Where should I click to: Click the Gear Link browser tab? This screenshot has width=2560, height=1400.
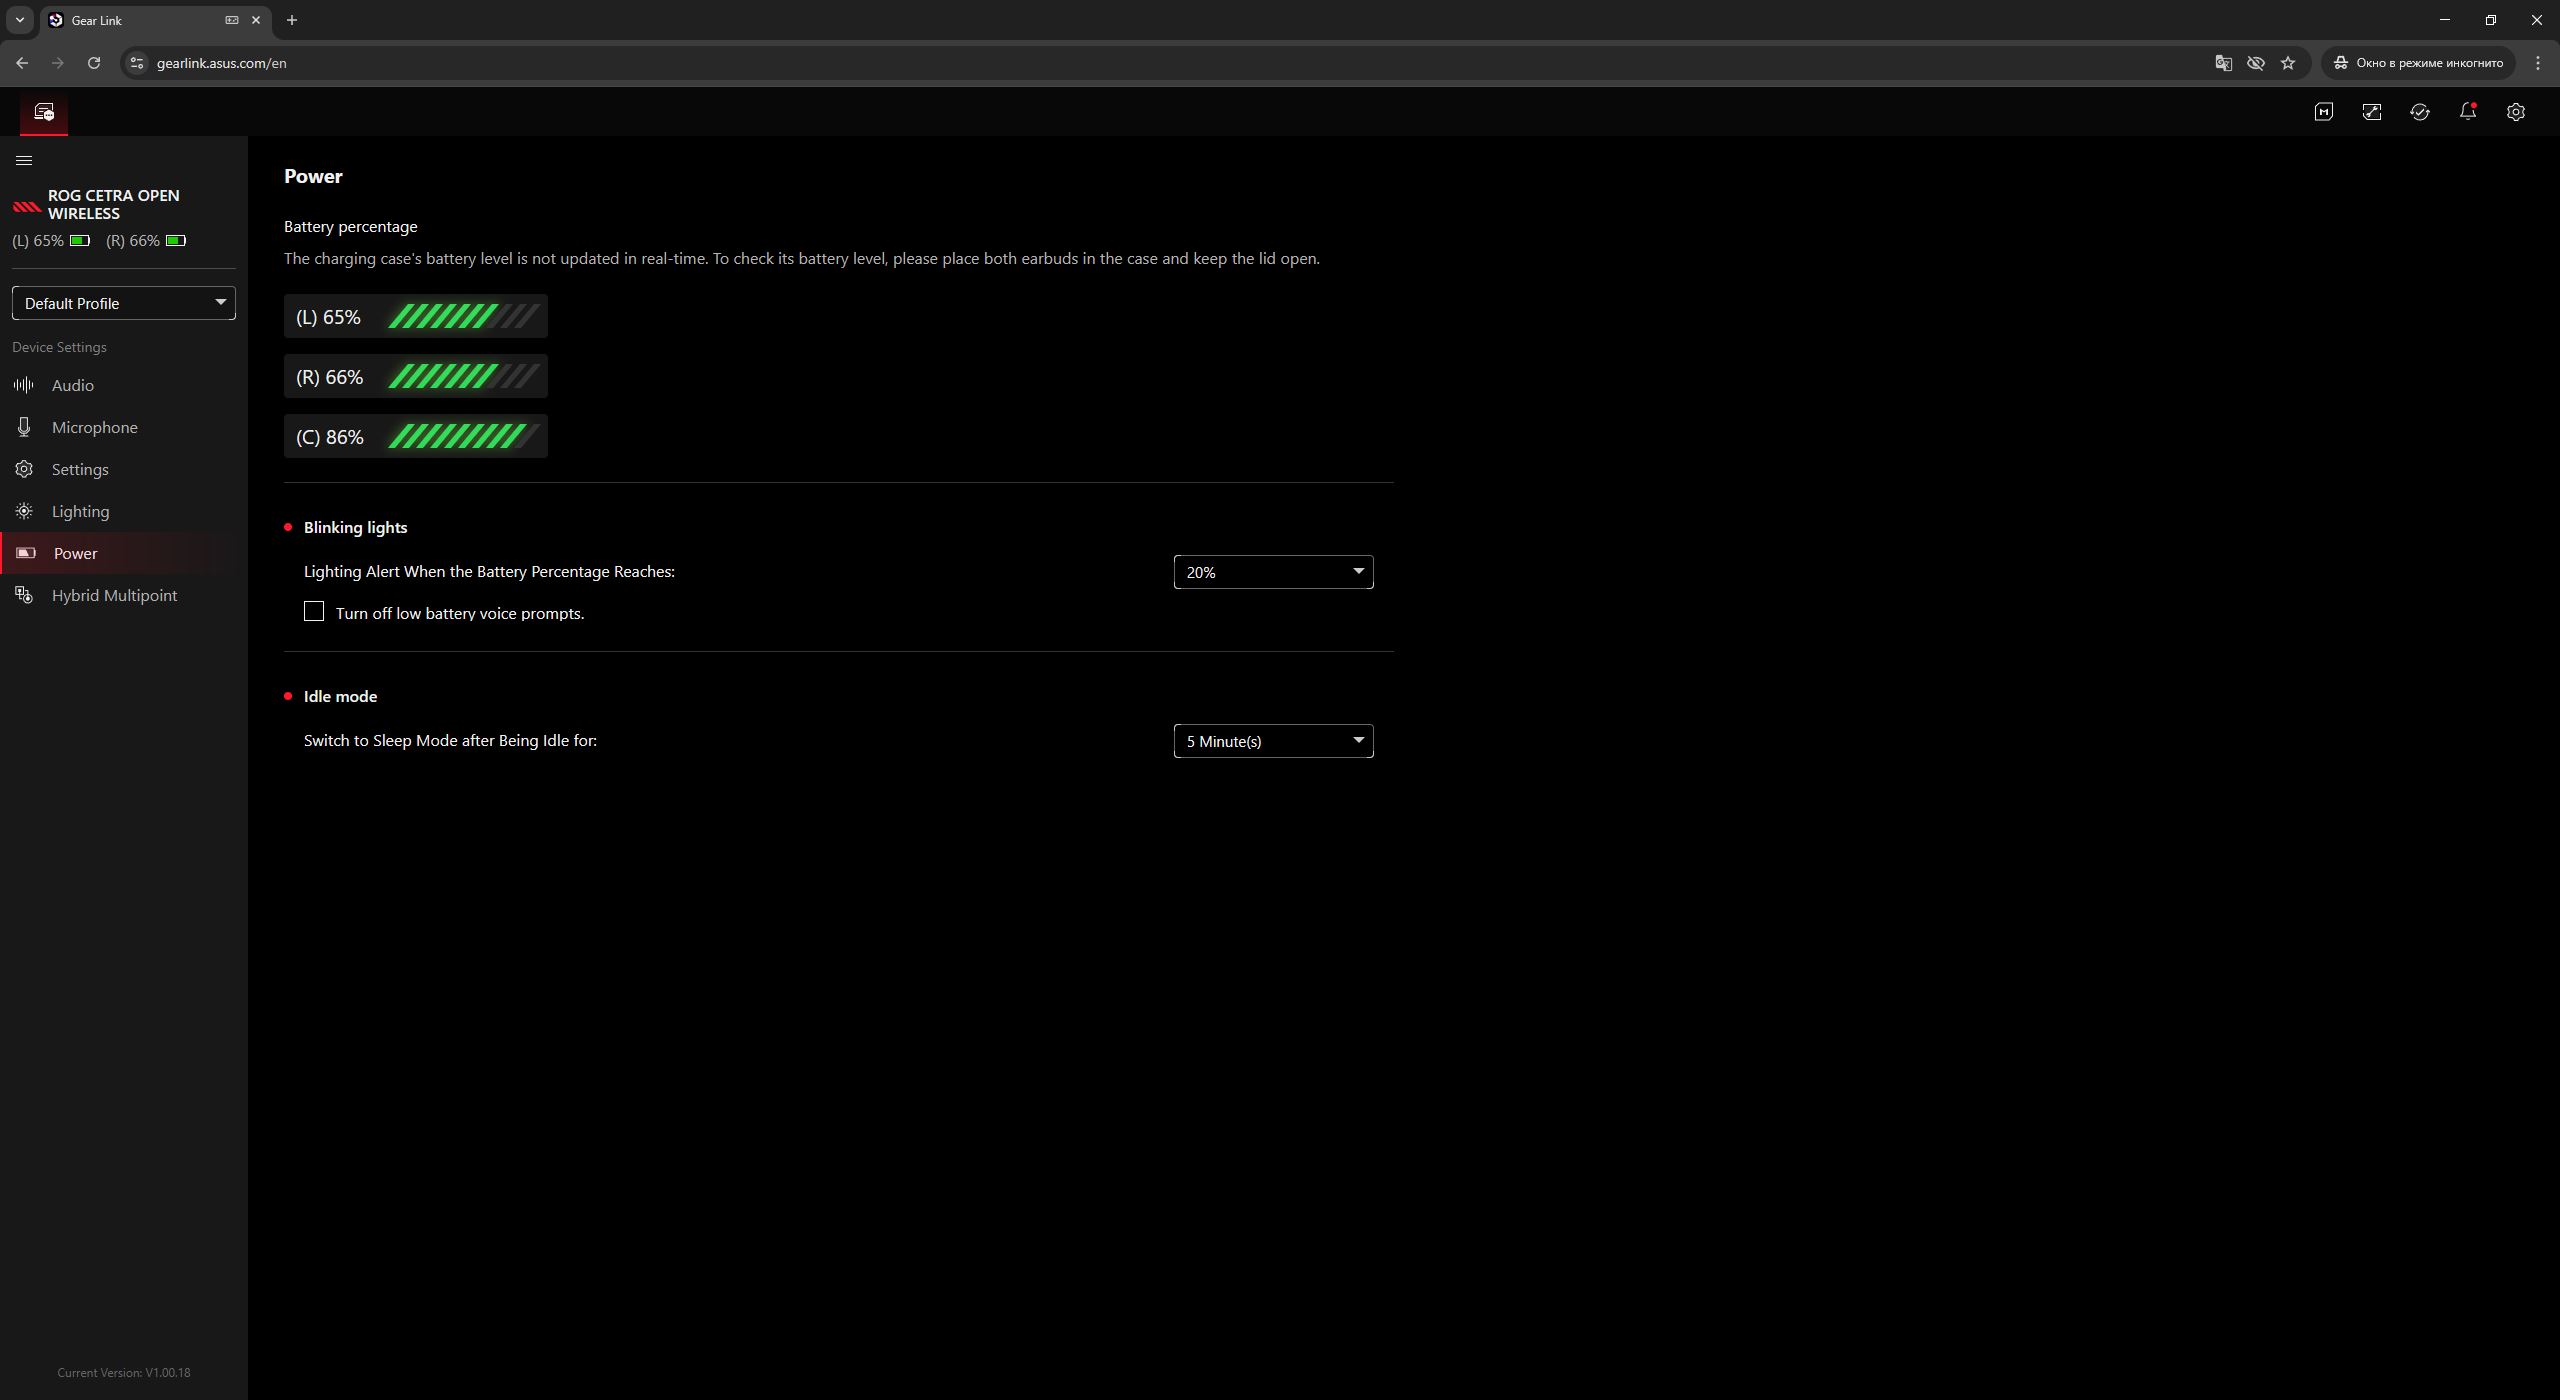pyautogui.click(x=156, y=20)
